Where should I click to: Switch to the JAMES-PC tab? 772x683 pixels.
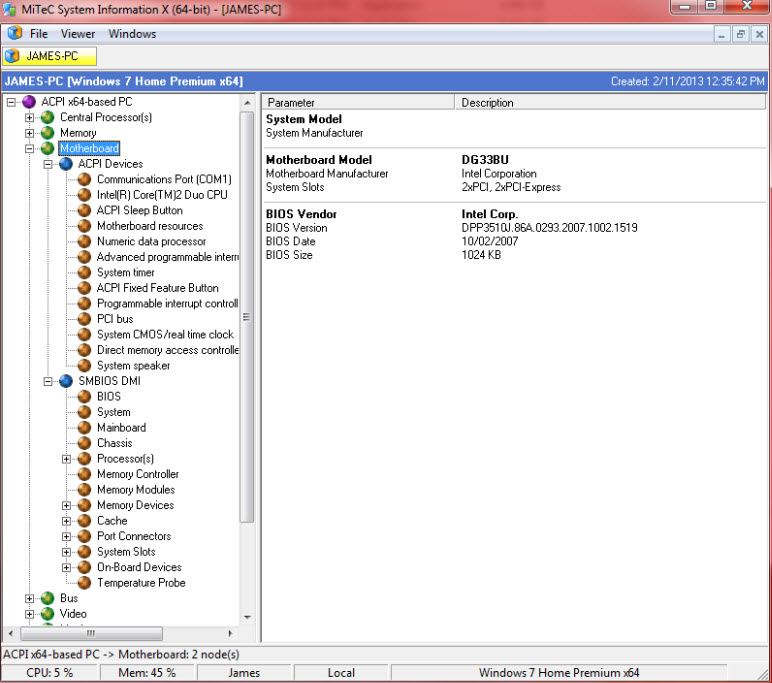coord(50,56)
